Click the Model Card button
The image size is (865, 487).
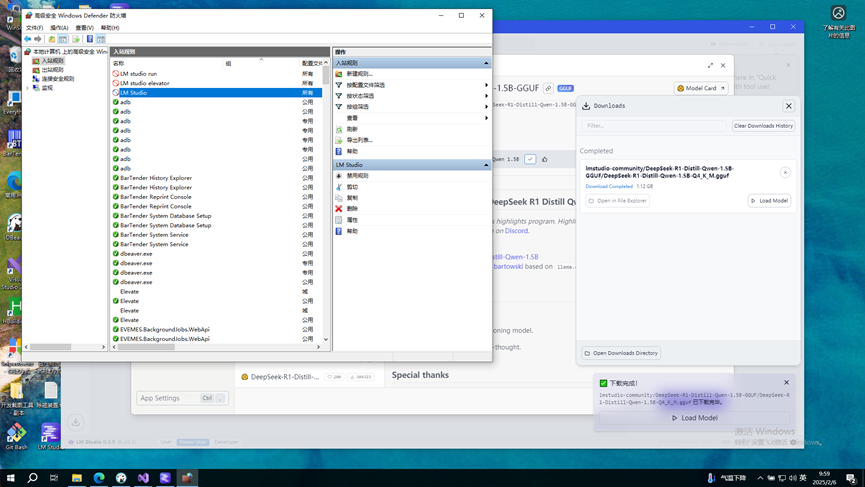(x=701, y=88)
